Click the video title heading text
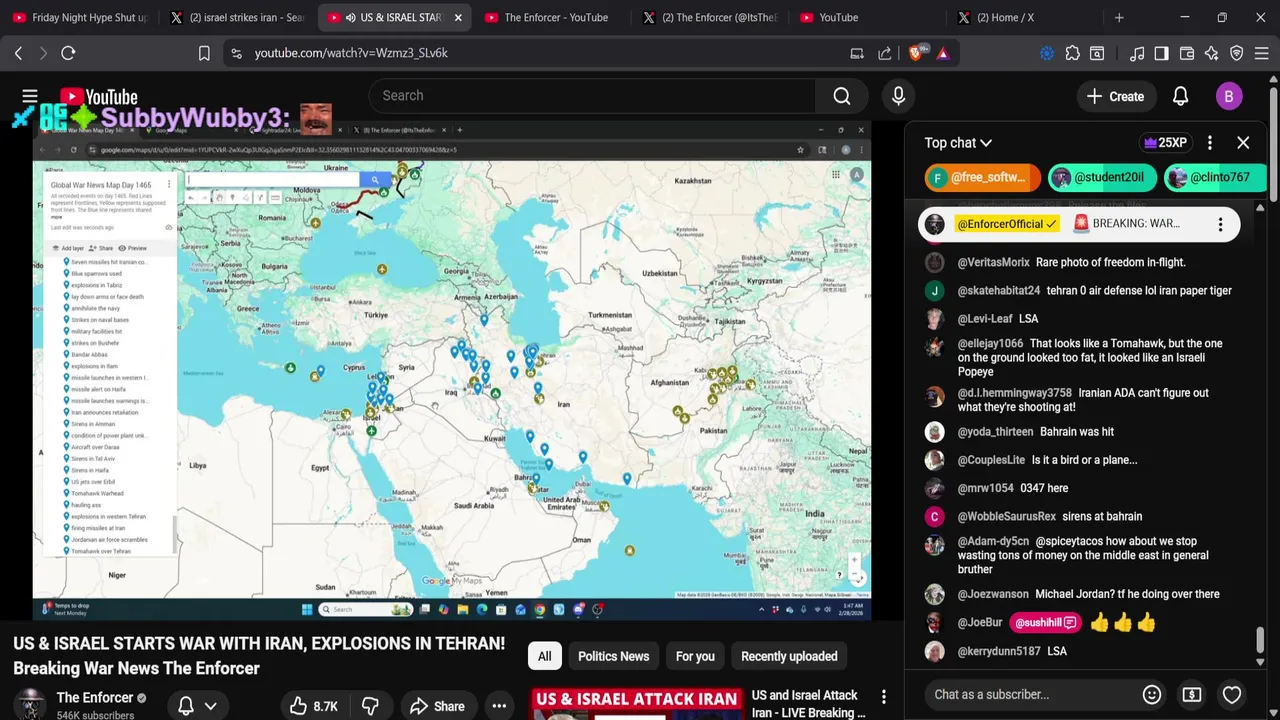This screenshot has width=1280, height=720. pyautogui.click(x=259, y=656)
